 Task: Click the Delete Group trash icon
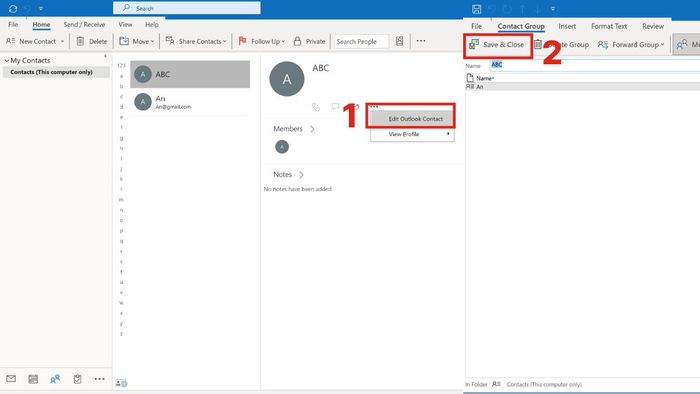coord(538,44)
